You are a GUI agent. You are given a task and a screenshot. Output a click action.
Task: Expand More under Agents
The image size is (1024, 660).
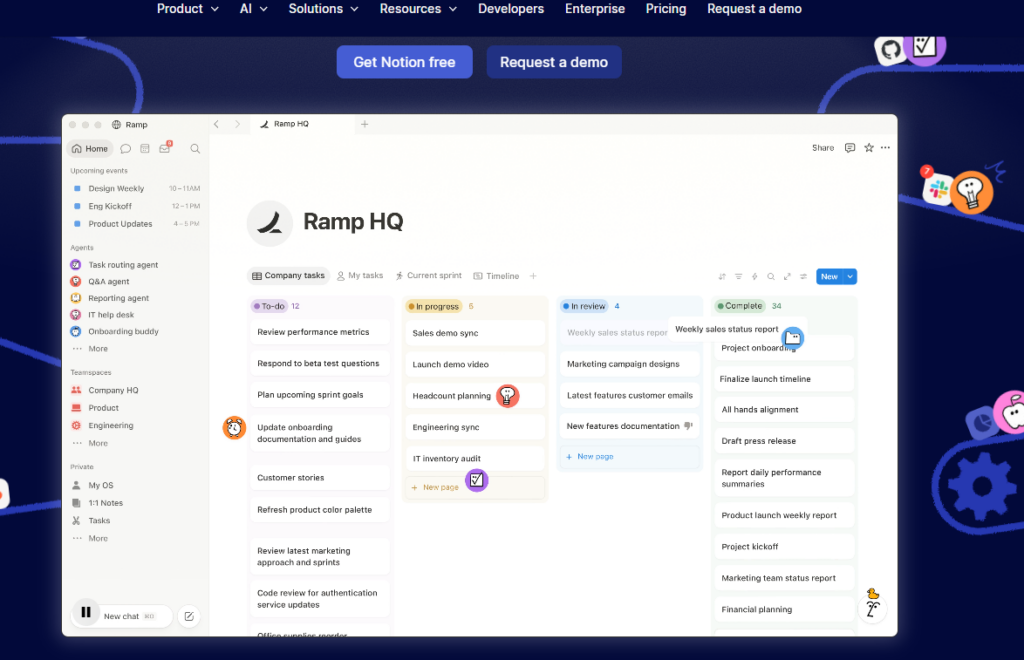coord(98,349)
